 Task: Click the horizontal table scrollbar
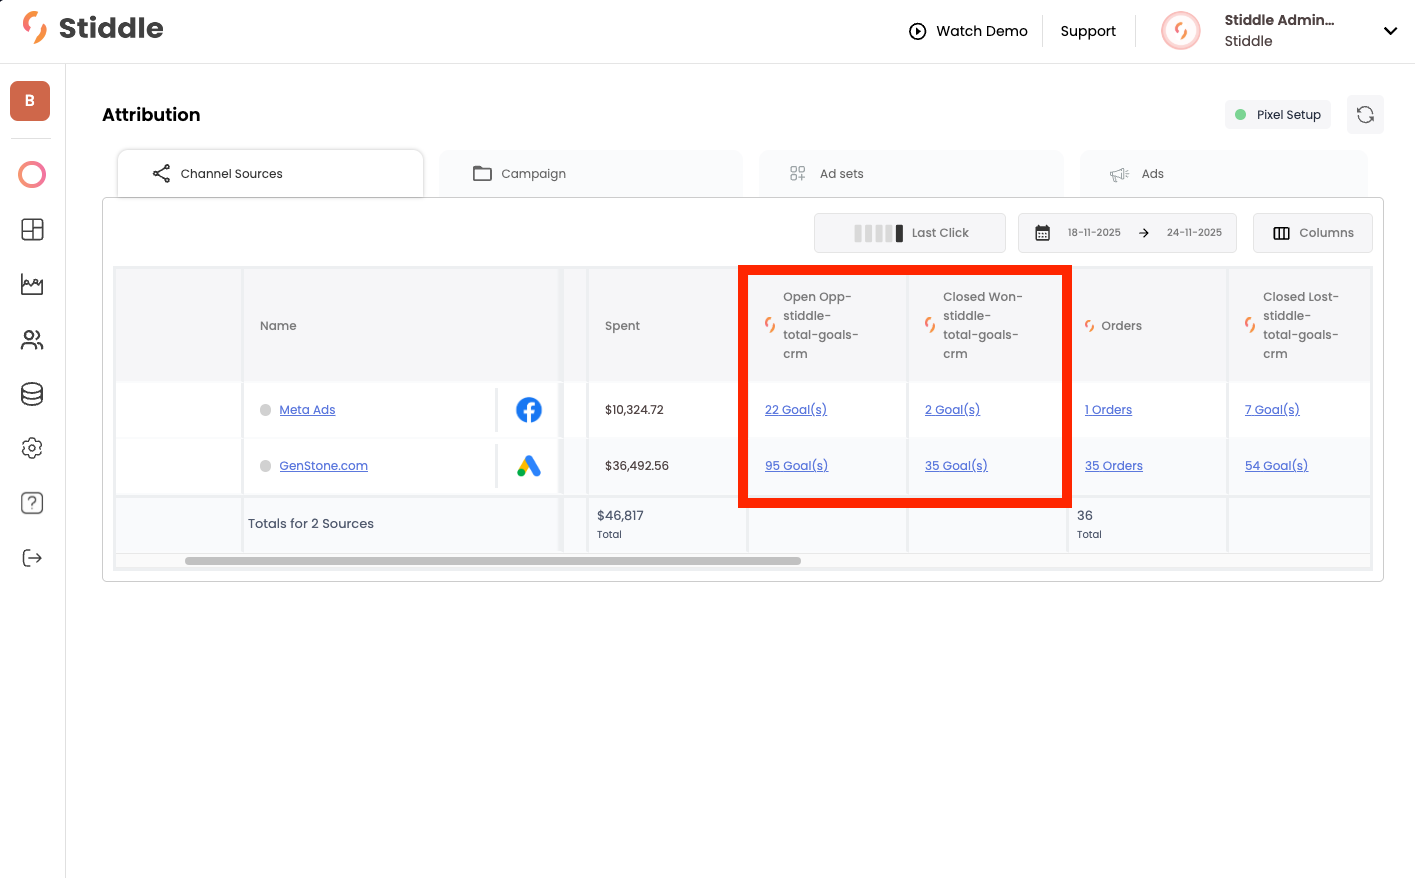click(493, 561)
